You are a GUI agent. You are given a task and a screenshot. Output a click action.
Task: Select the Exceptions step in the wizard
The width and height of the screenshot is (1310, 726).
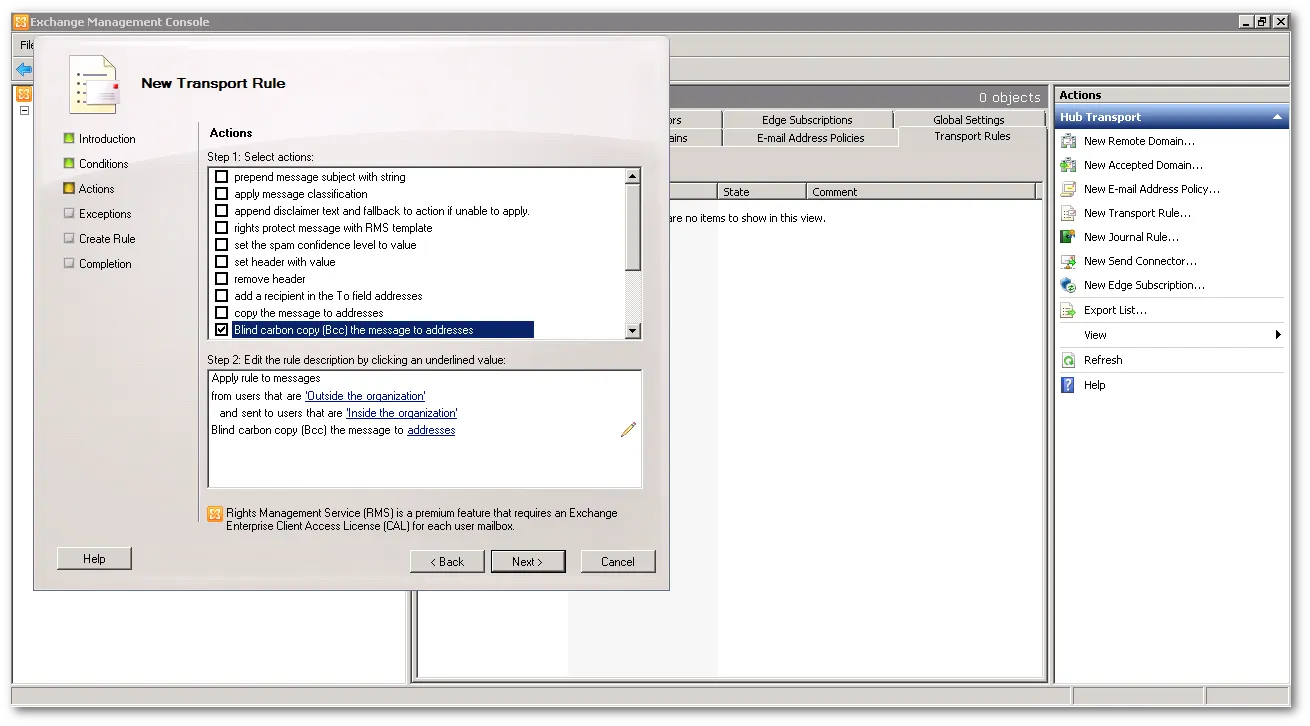[x=103, y=213]
